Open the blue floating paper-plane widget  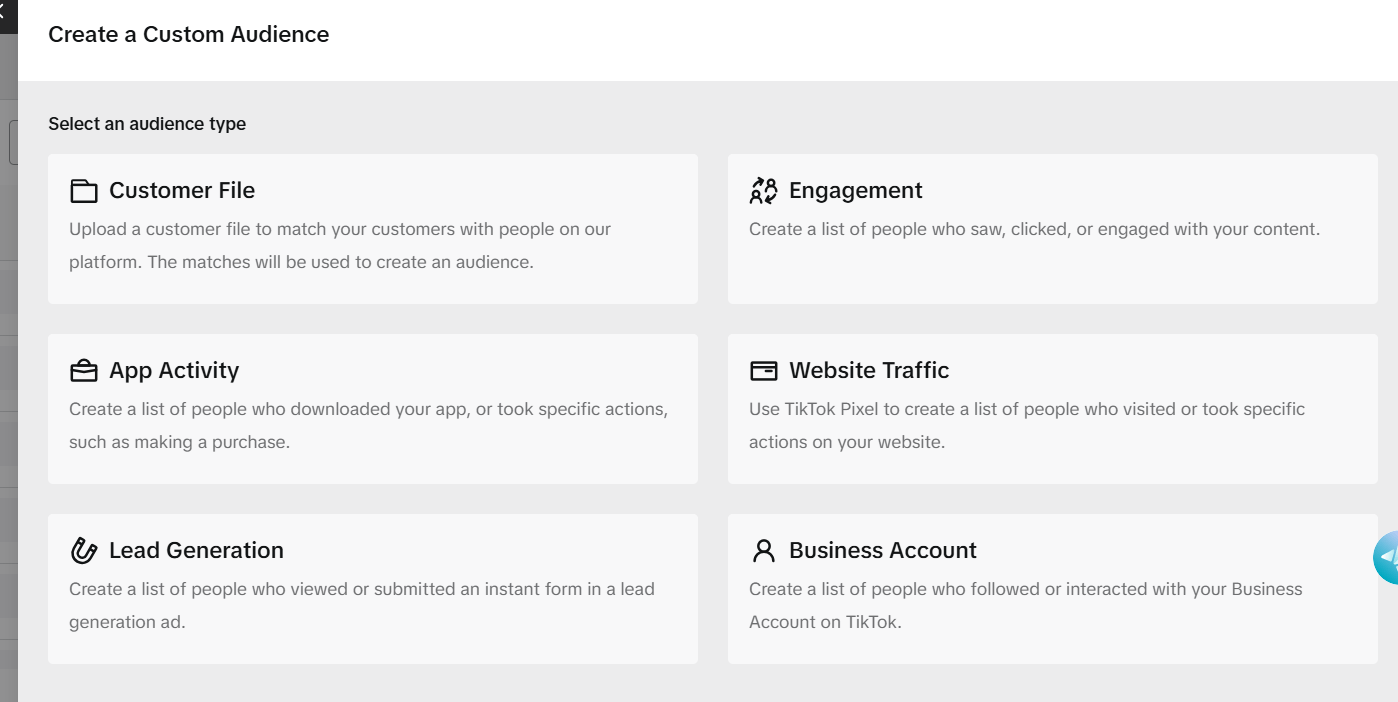click(x=1388, y=557)
